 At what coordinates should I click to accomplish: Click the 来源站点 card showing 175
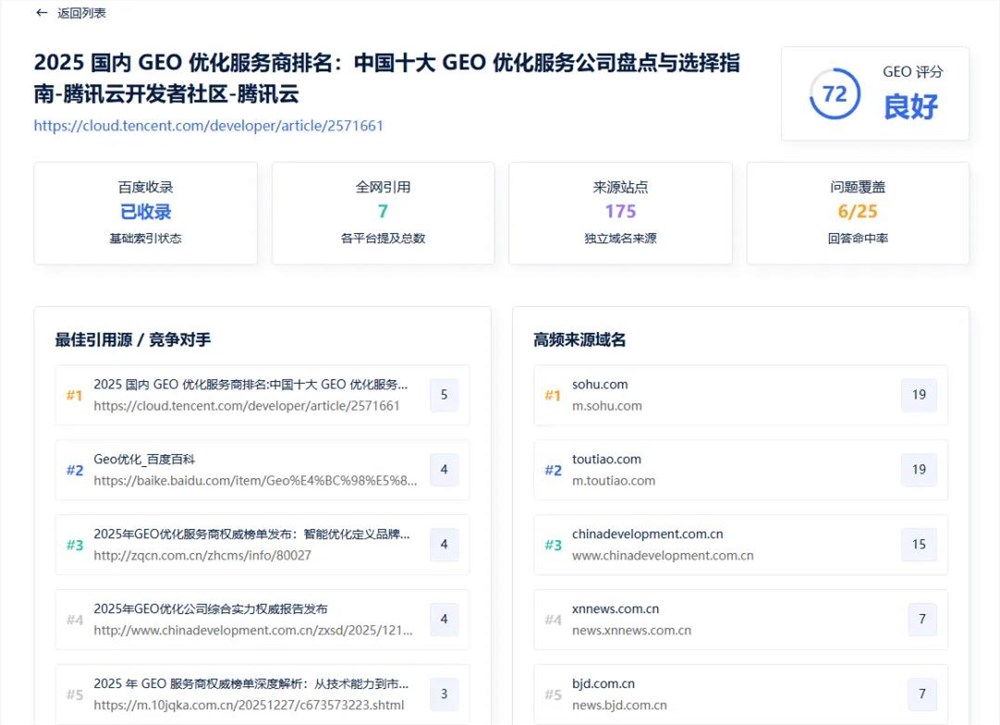(620, 213)
